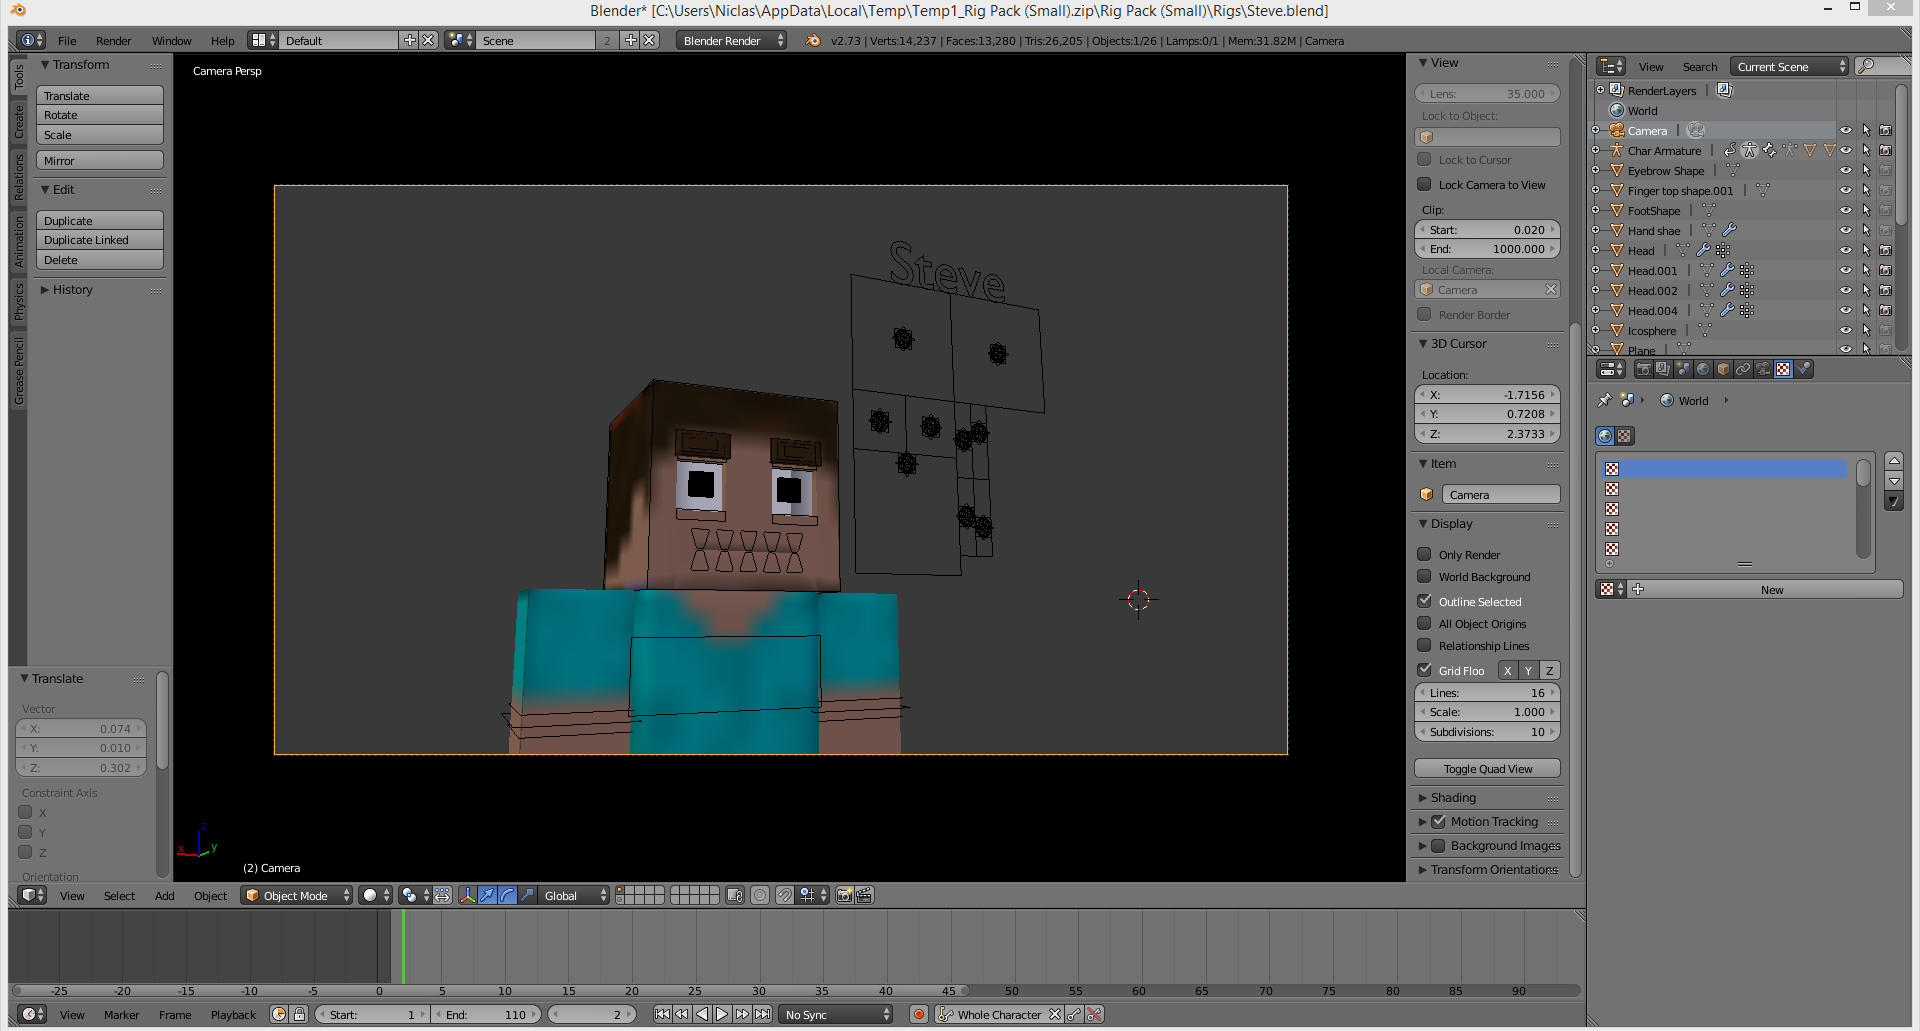The height and width of the screenshot is (1031, 1920).
Task: Open the timeline Marker menu
Action: (121, 1014)
